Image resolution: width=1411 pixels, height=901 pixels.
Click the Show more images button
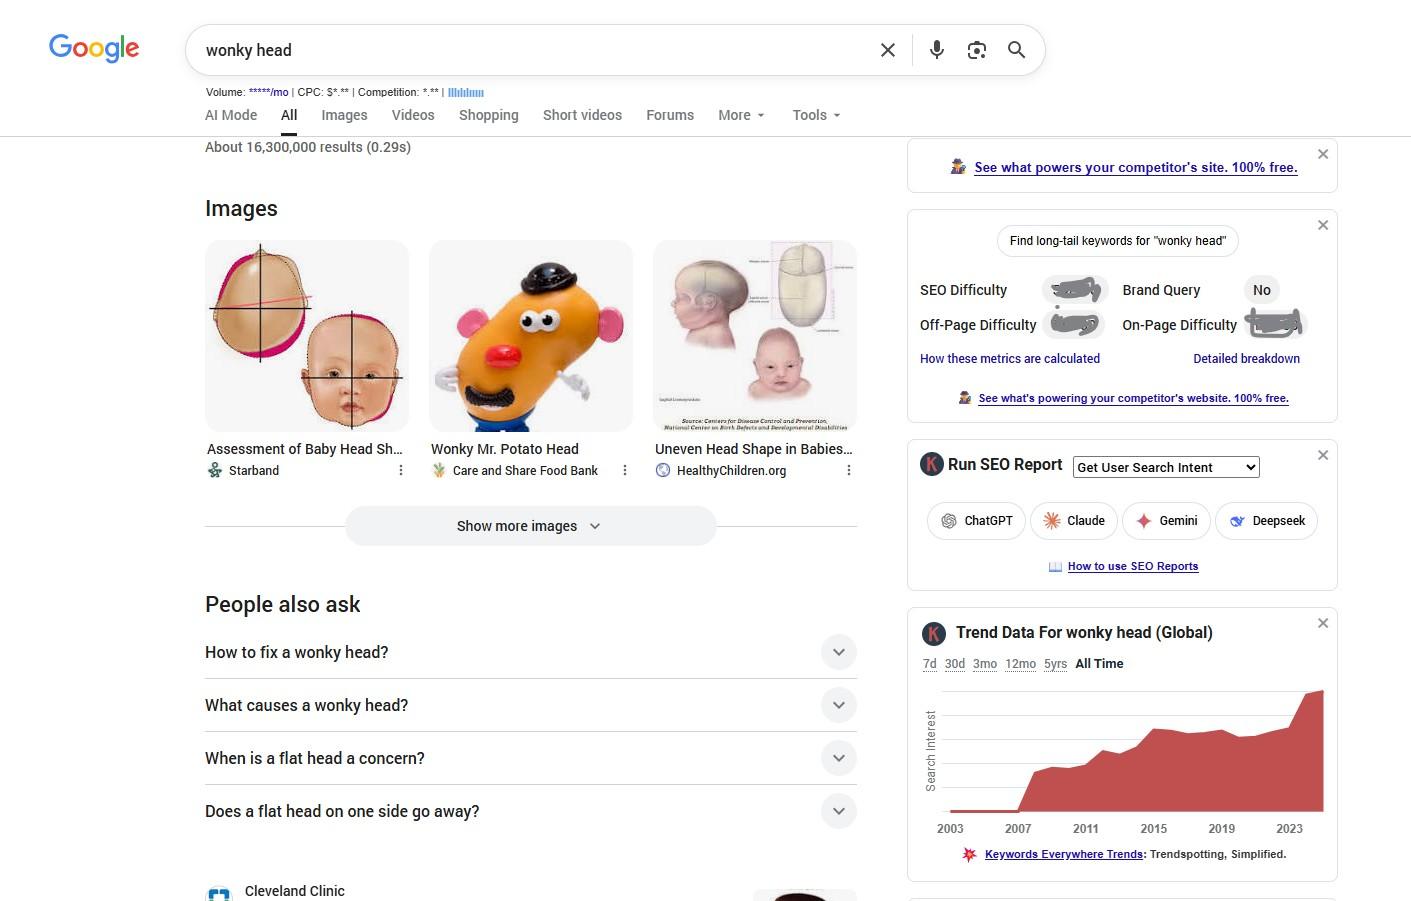point(531,526)
